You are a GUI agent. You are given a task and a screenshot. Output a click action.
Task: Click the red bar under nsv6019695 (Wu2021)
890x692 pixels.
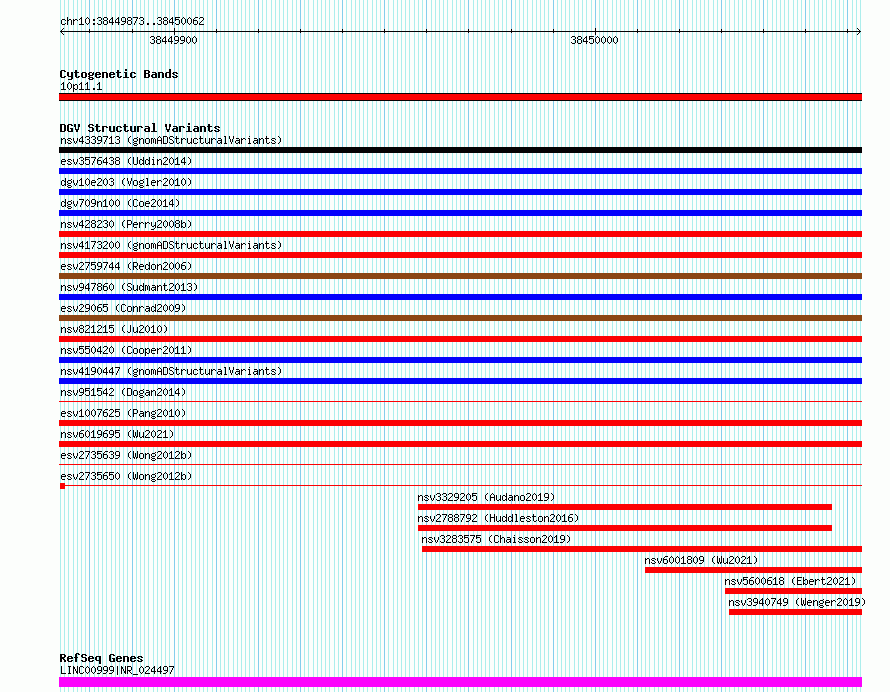(460, 444)
